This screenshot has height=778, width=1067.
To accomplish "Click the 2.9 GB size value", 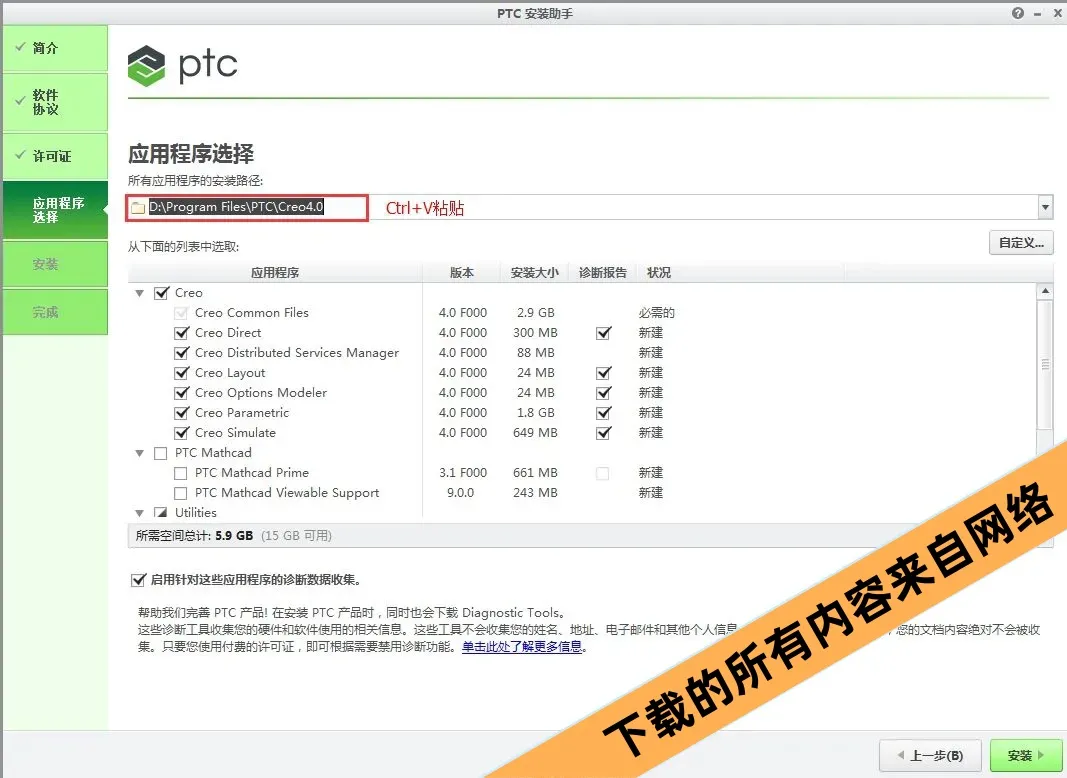I will point(536,313).
